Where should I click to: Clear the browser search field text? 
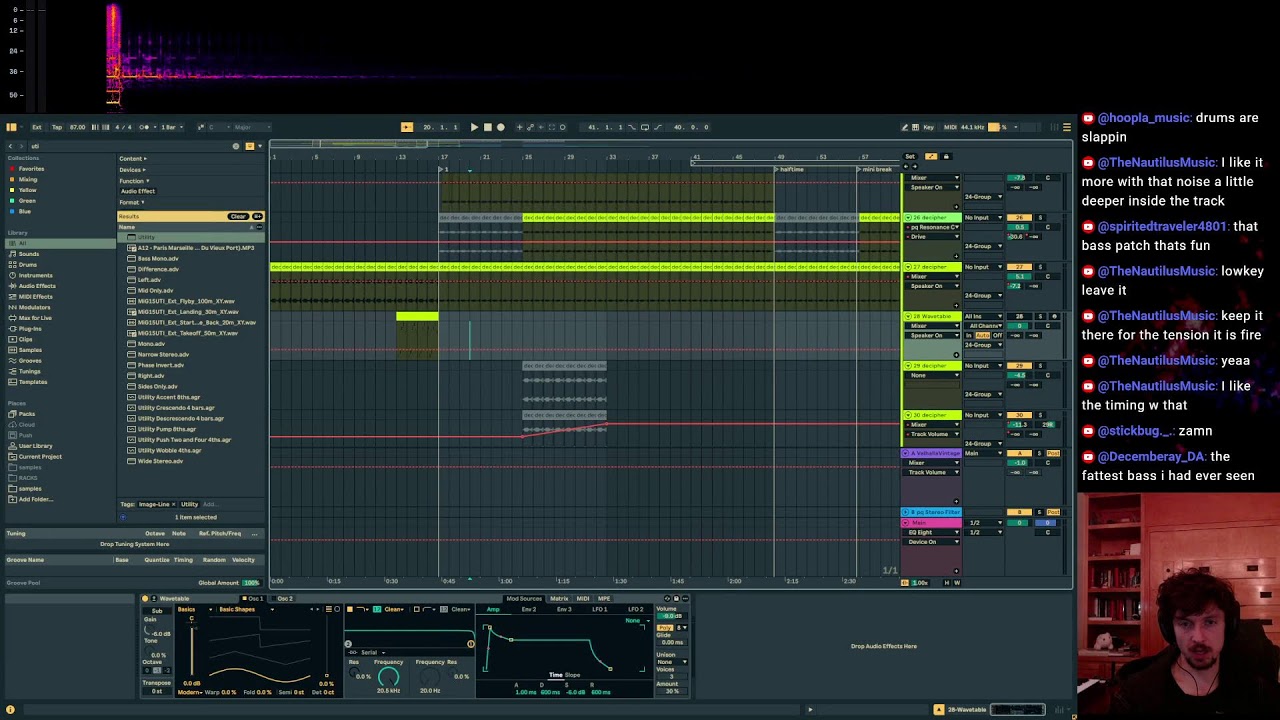click(x=236, y=146)
